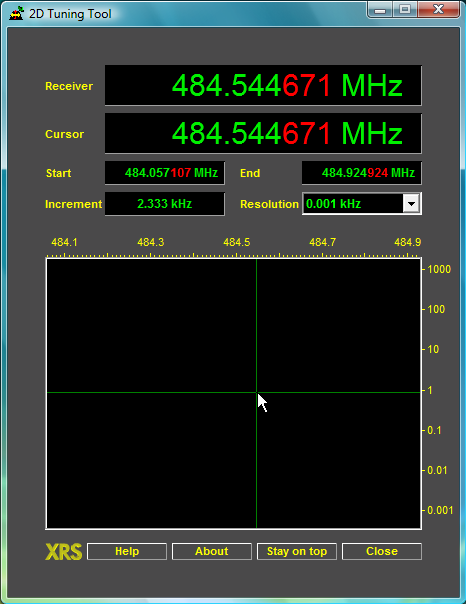The width and height of the screenshot is (466, 604).
Task: Click the 0.001 vertical scale label
Action: tap(440, 510)
